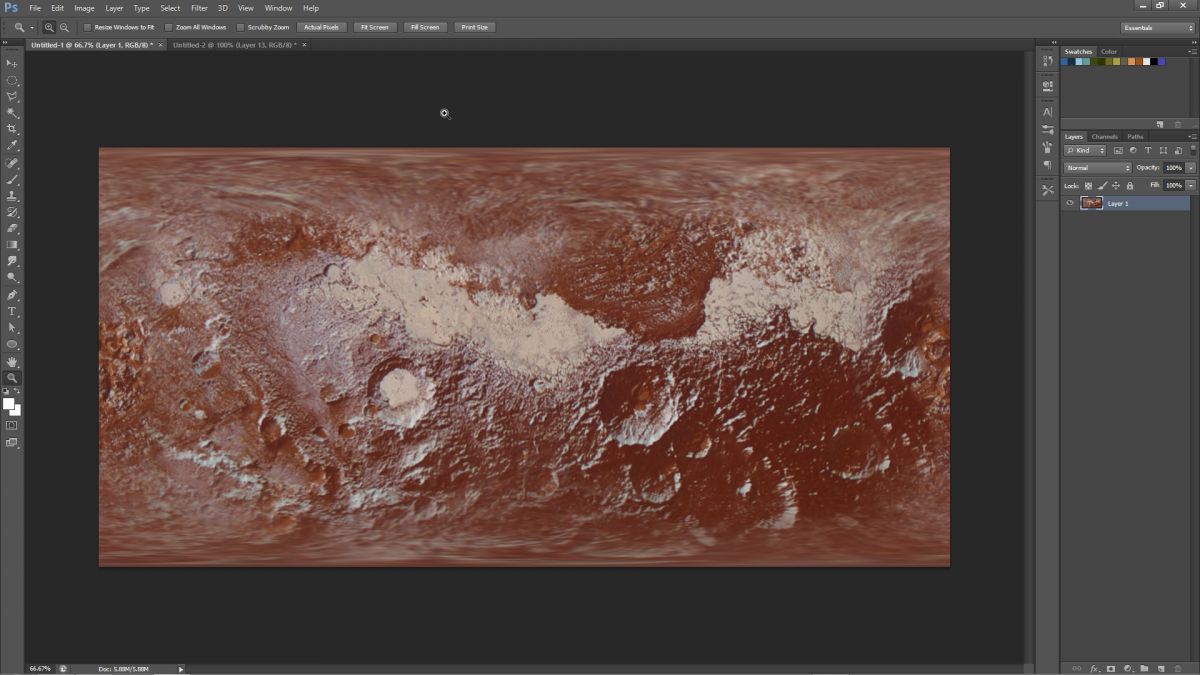
Task: Select the Crop tool
Action: 12,129
